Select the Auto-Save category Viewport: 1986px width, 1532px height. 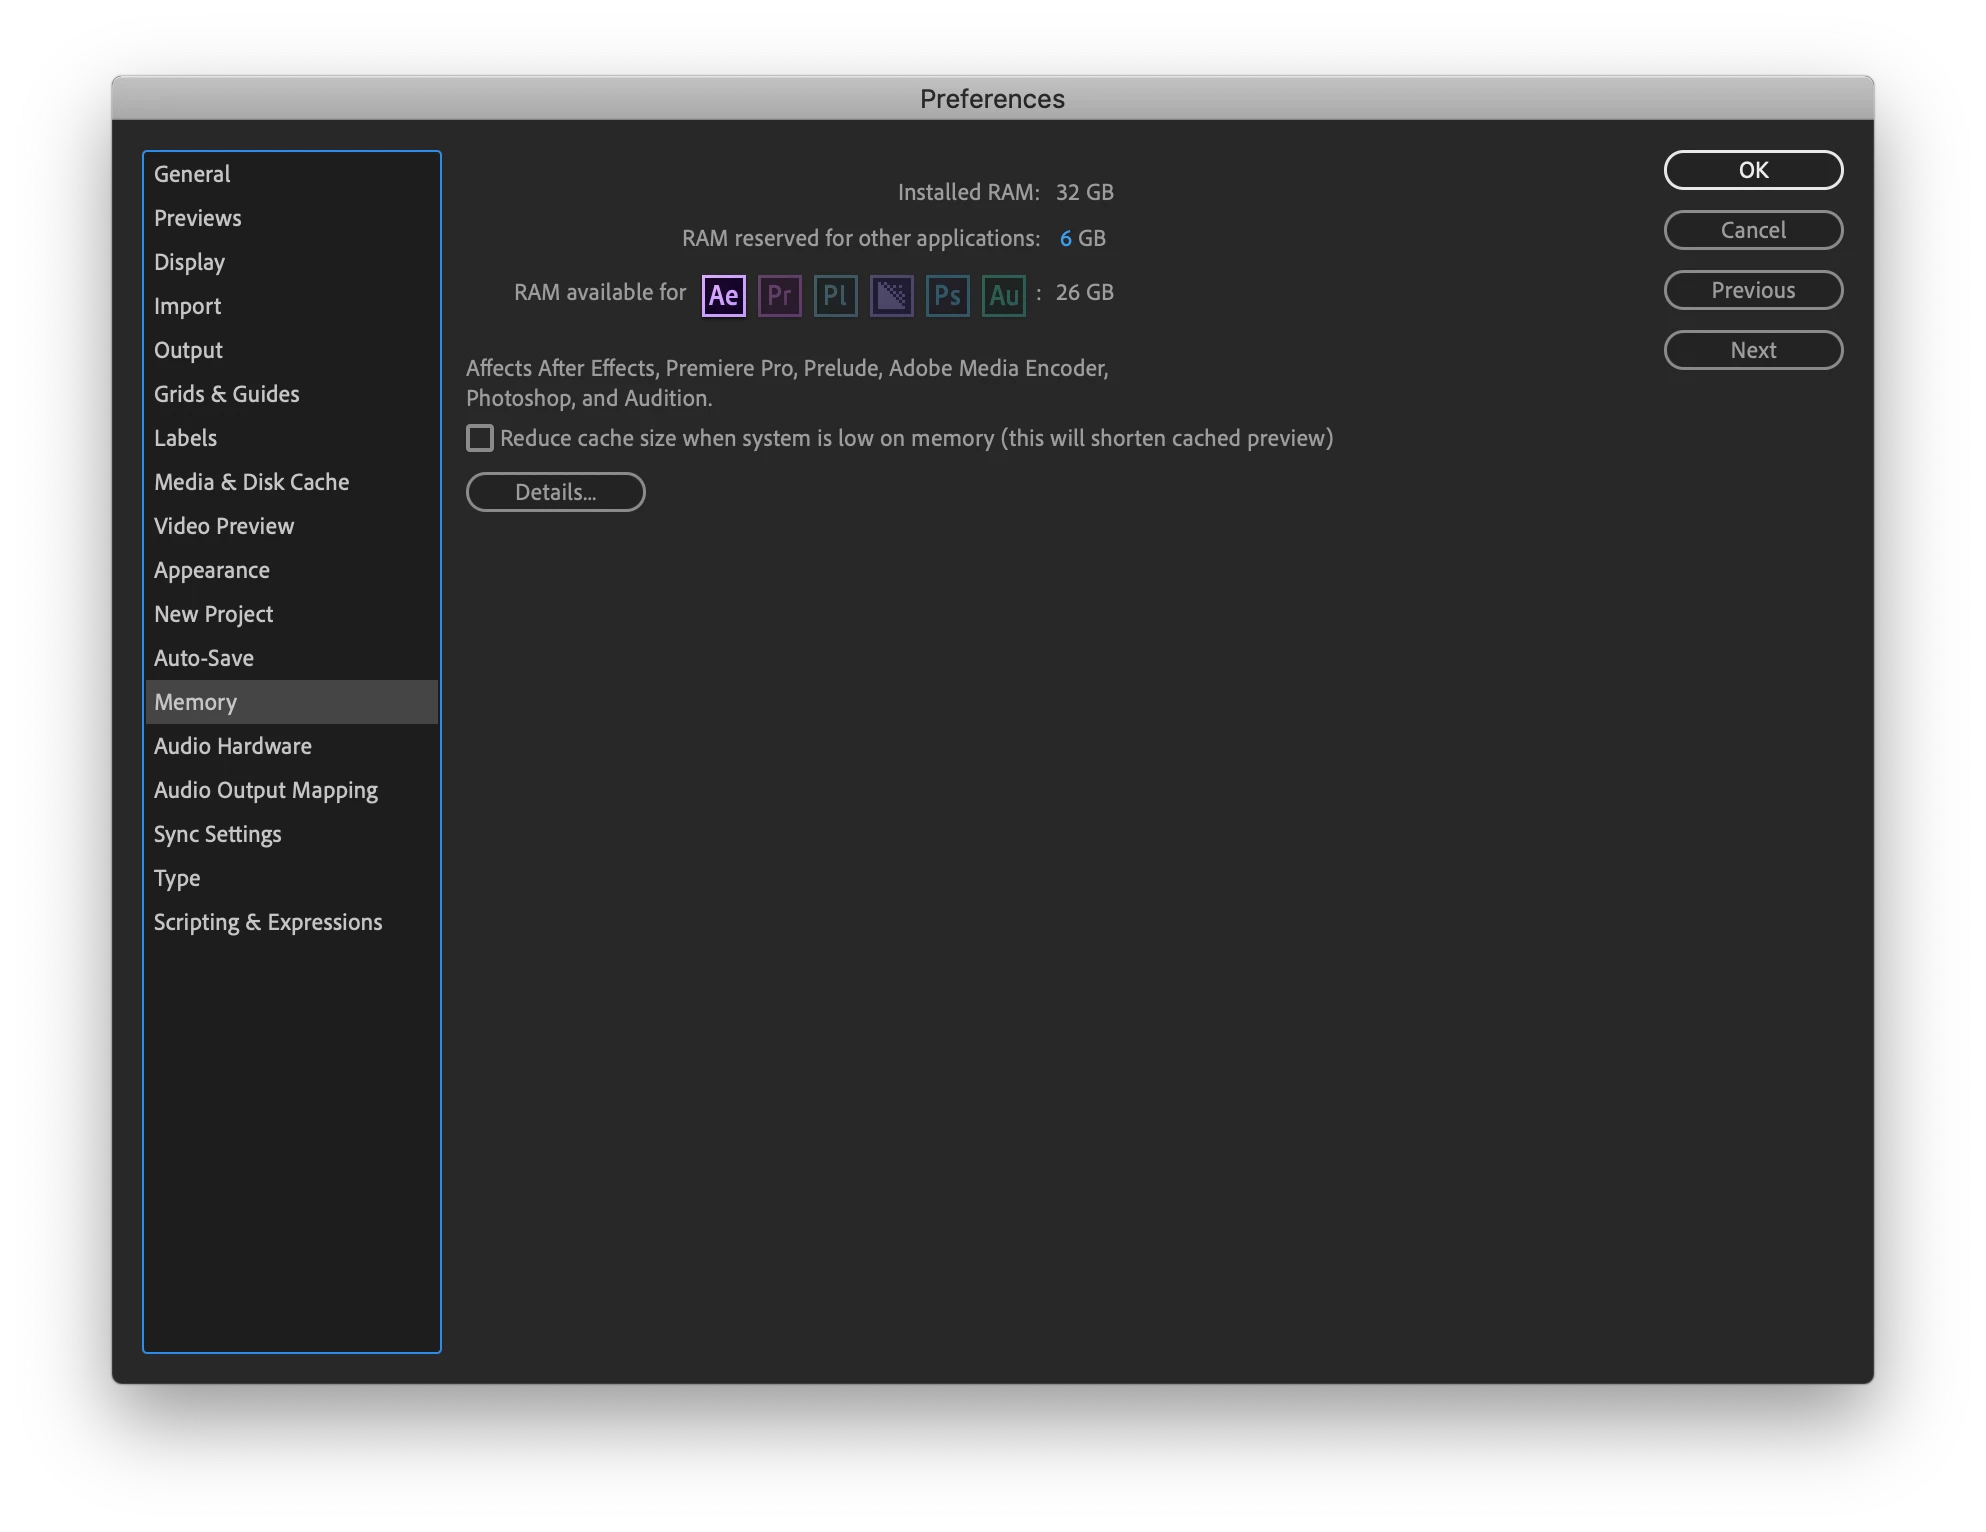click(203, 658)
